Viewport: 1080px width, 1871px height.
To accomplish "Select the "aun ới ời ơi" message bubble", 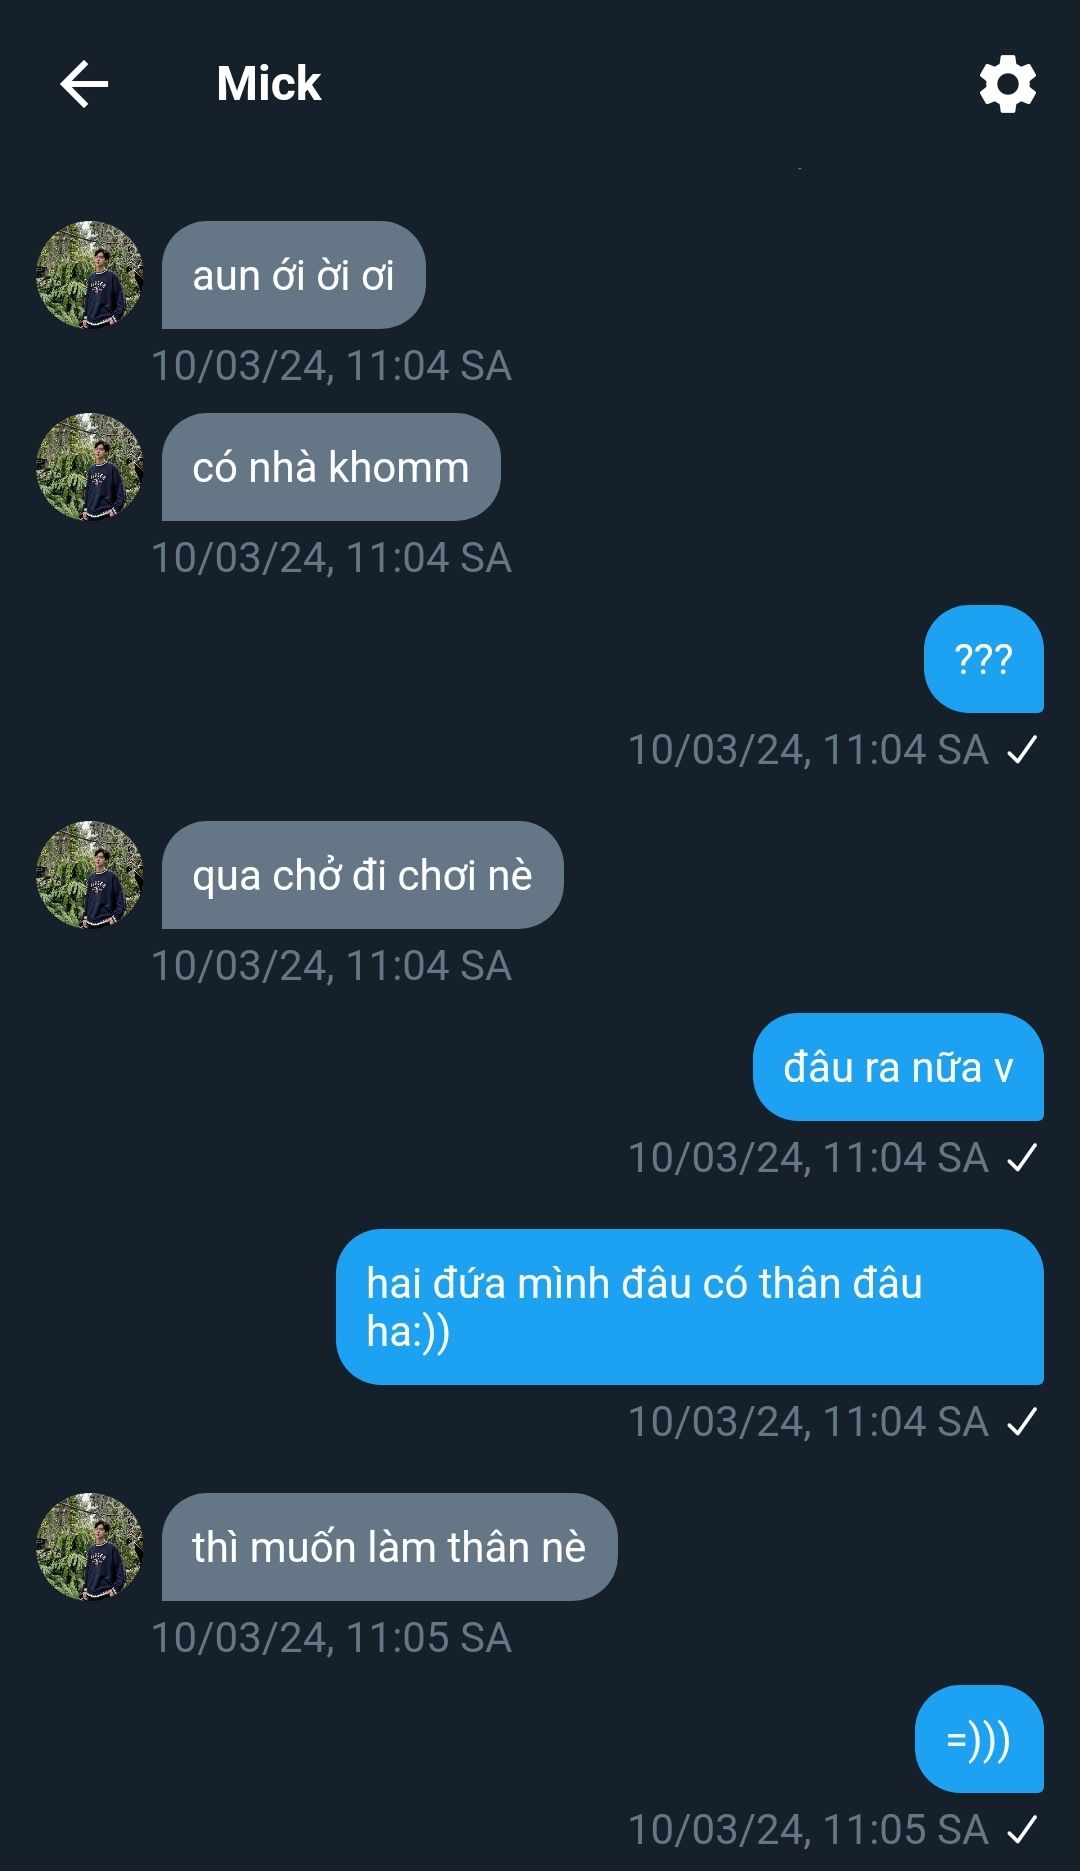I will [x=293, y=275].
